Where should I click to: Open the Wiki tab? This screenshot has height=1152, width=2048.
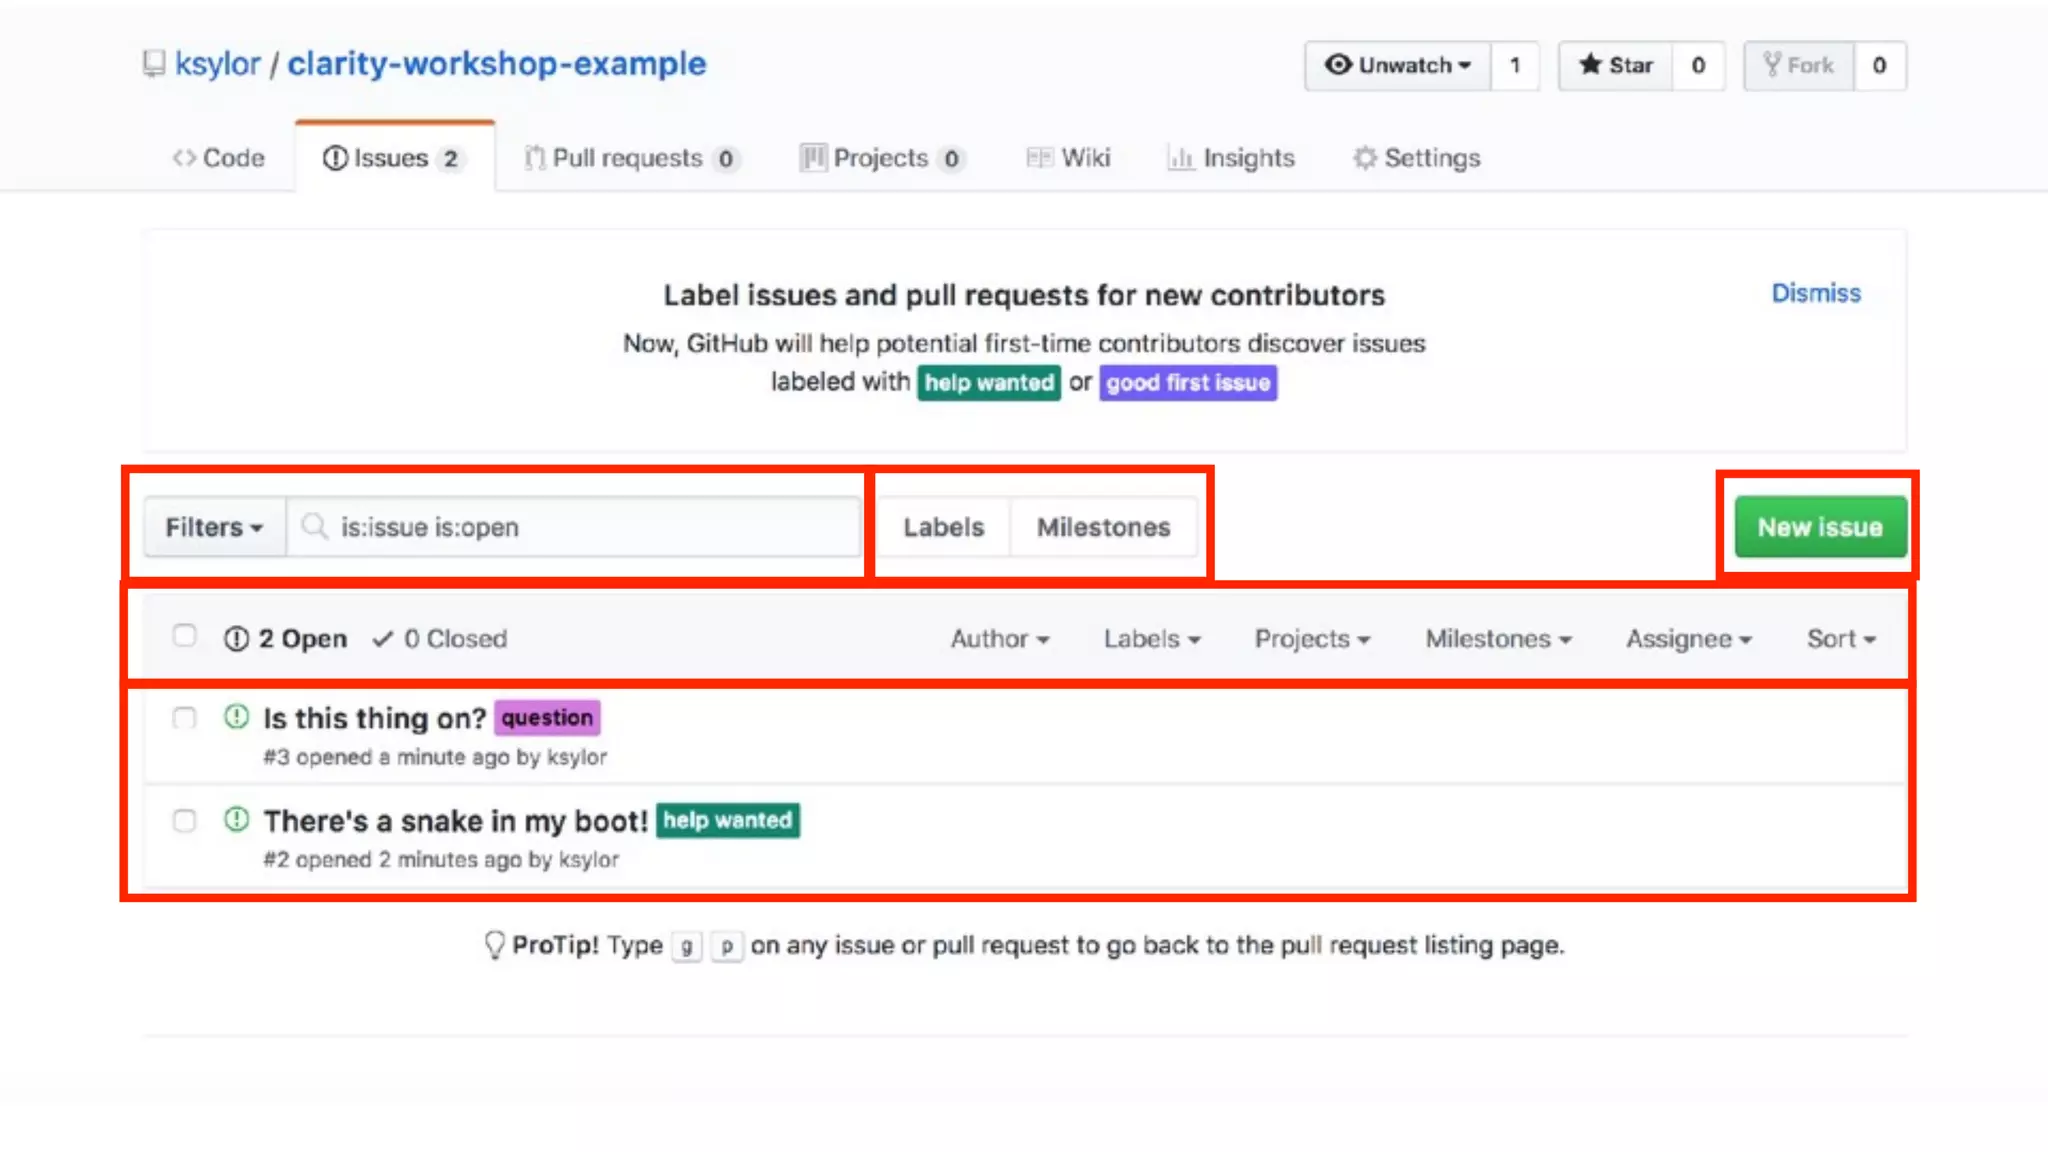pyautogui.click(x=1085, y=158)
